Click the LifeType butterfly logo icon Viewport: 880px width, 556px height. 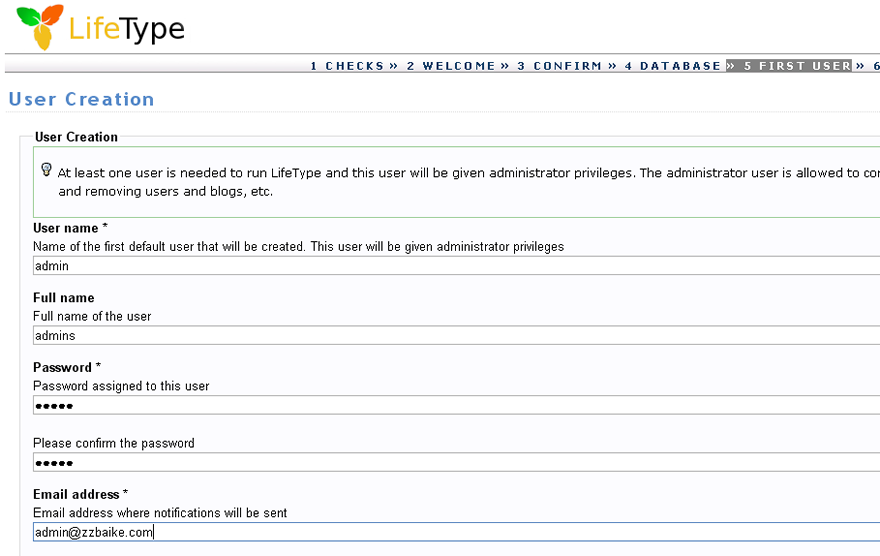tap(40, 27)
